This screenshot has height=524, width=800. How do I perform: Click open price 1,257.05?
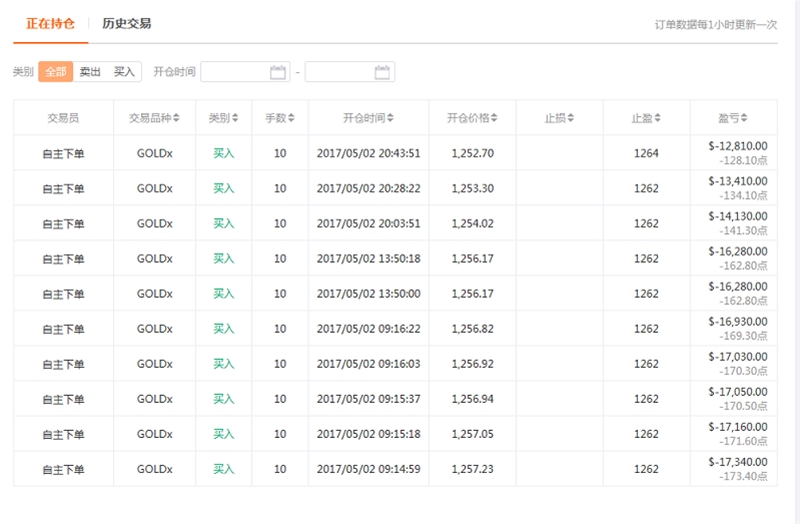pyautogui.click(x=472, y=434)
